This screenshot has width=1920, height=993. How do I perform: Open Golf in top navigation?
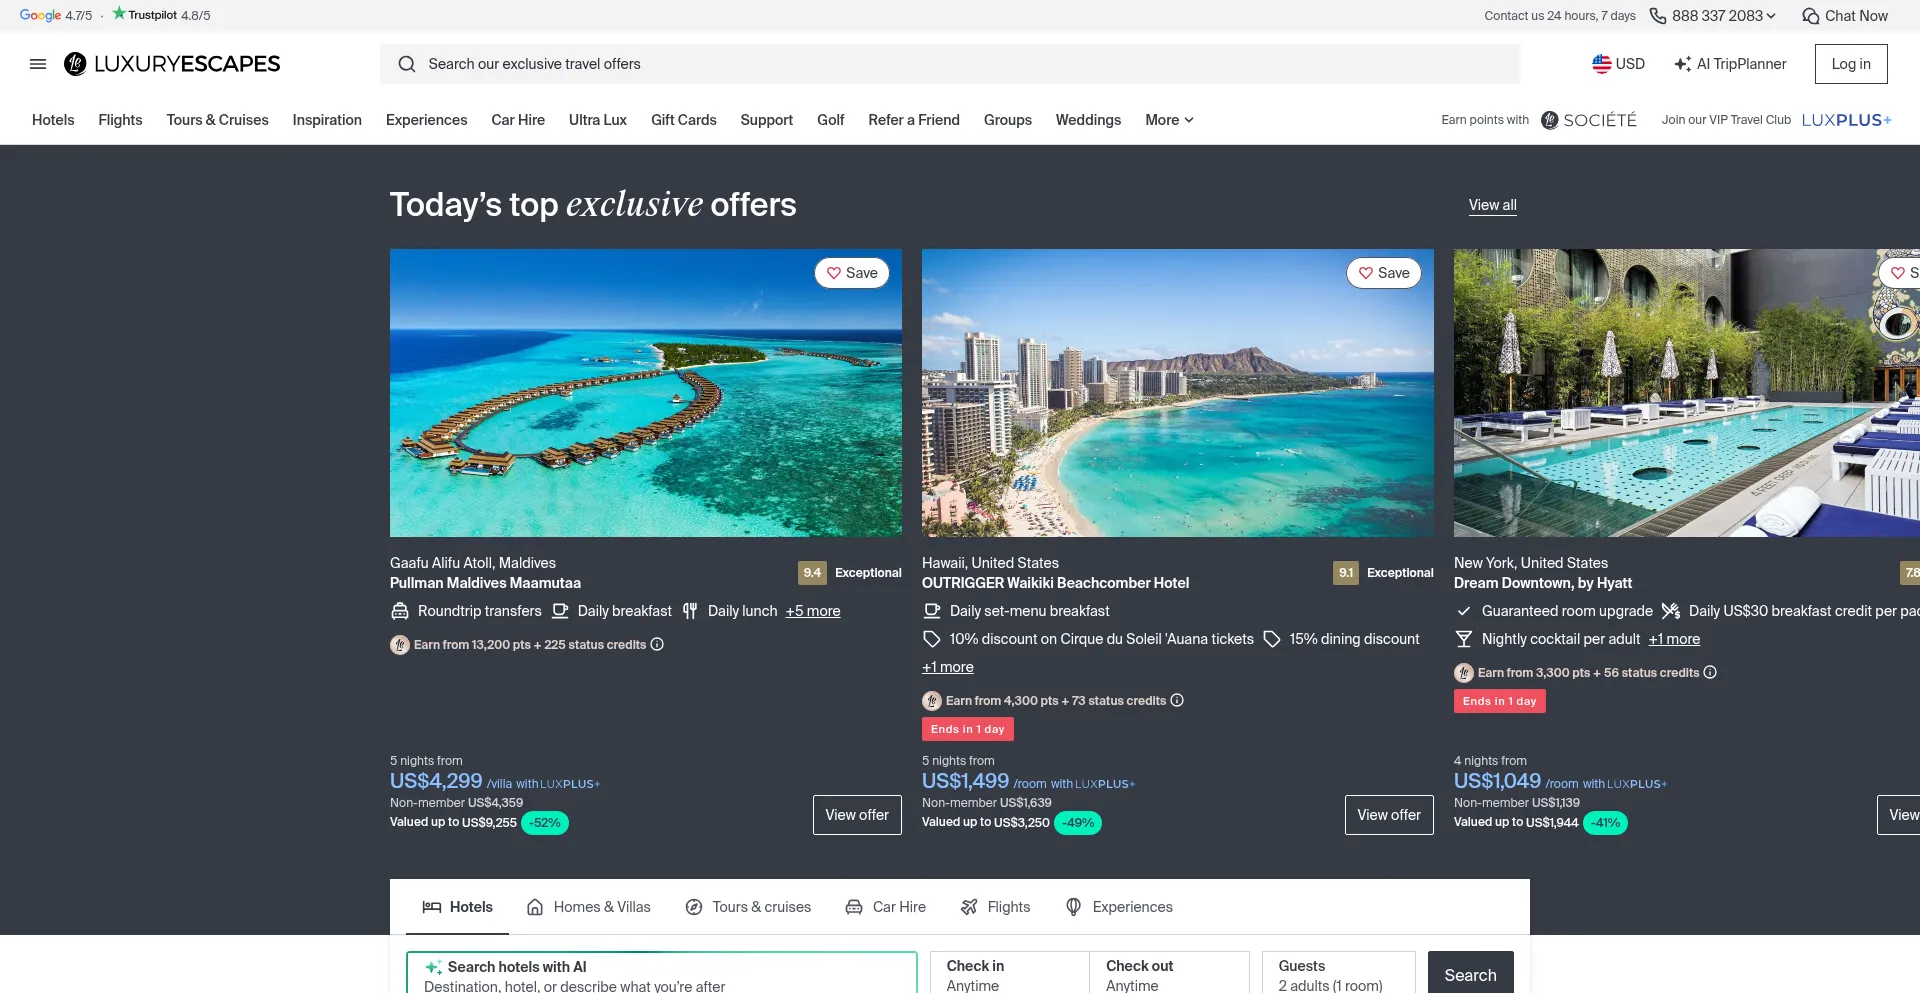point(831,120)
